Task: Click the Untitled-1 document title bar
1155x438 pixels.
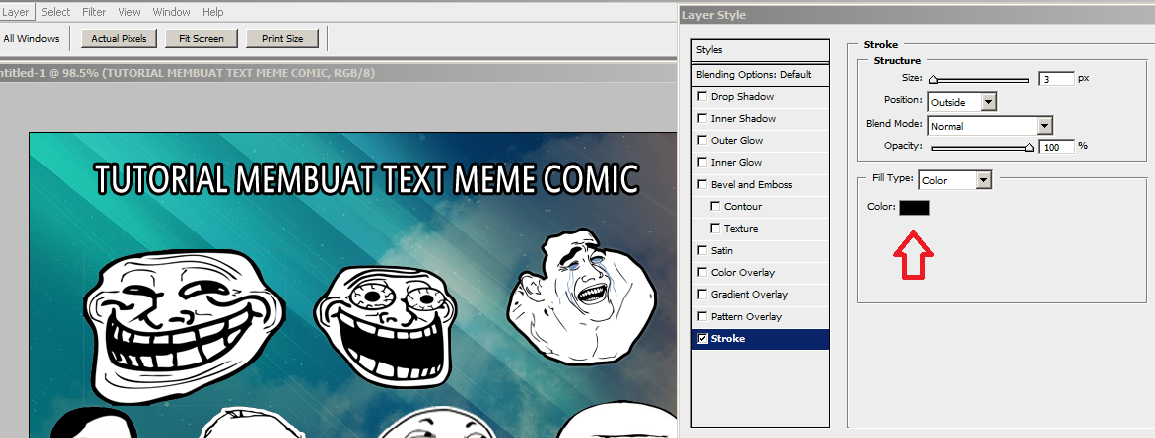Action: pos(338,73)
